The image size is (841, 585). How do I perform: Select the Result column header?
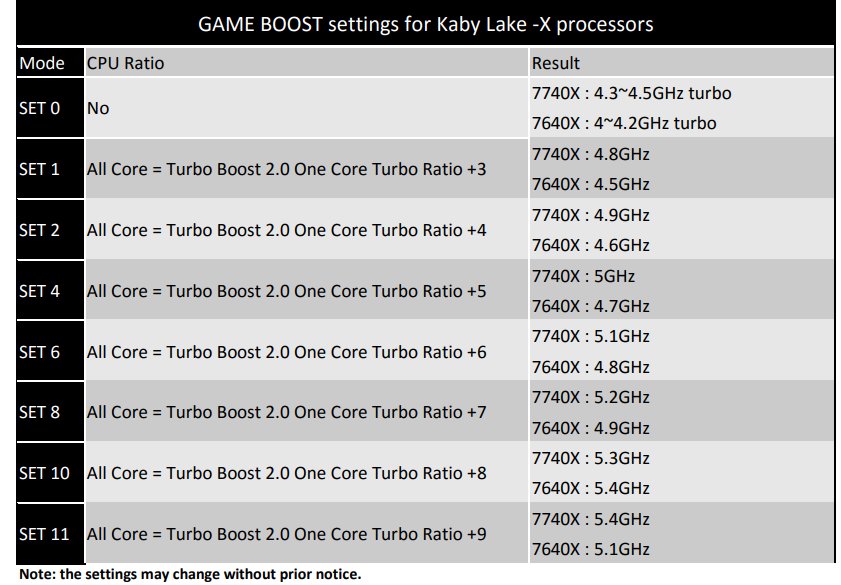click(x=682, y=63)
